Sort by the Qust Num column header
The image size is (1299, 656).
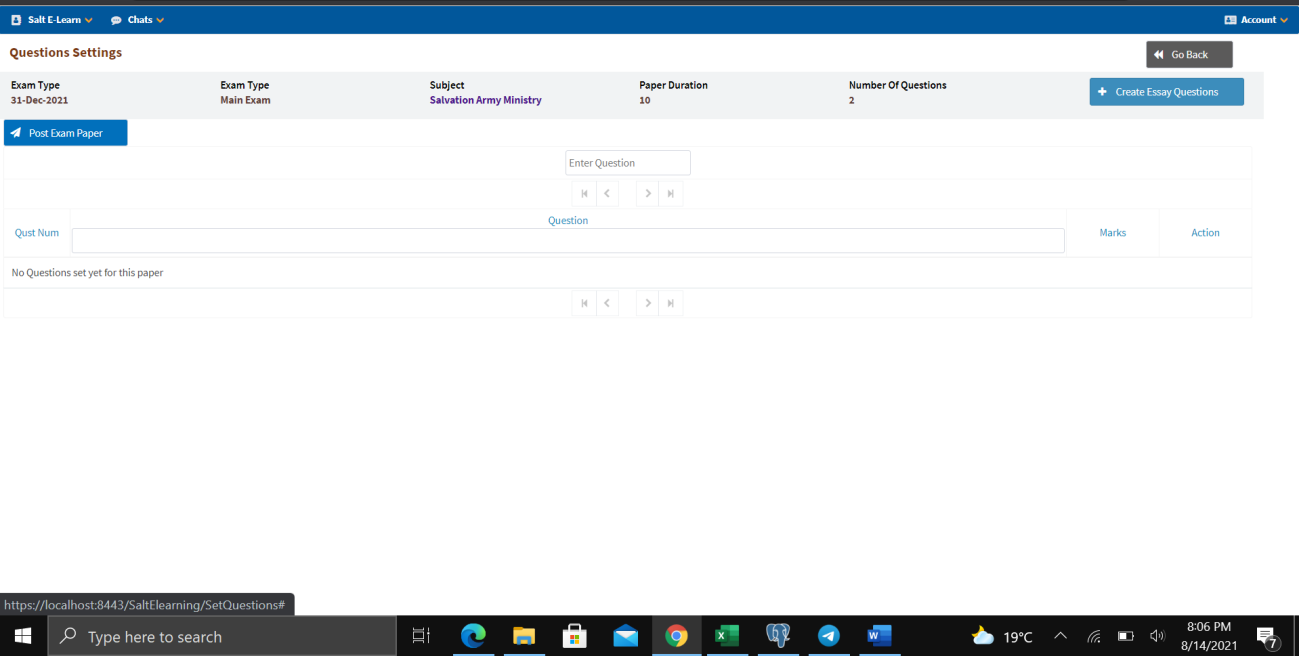point(37,233)
